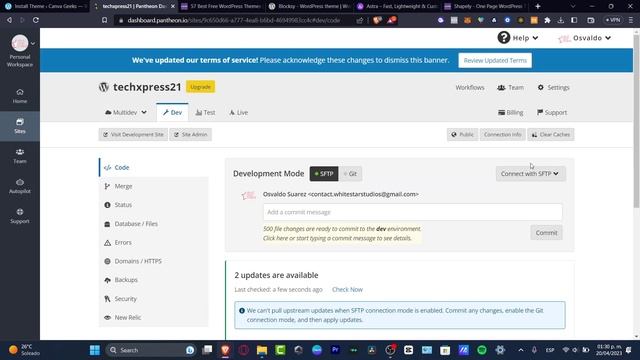Select New Relic in the side menu

pyautogui.click(x=153, y=318)
